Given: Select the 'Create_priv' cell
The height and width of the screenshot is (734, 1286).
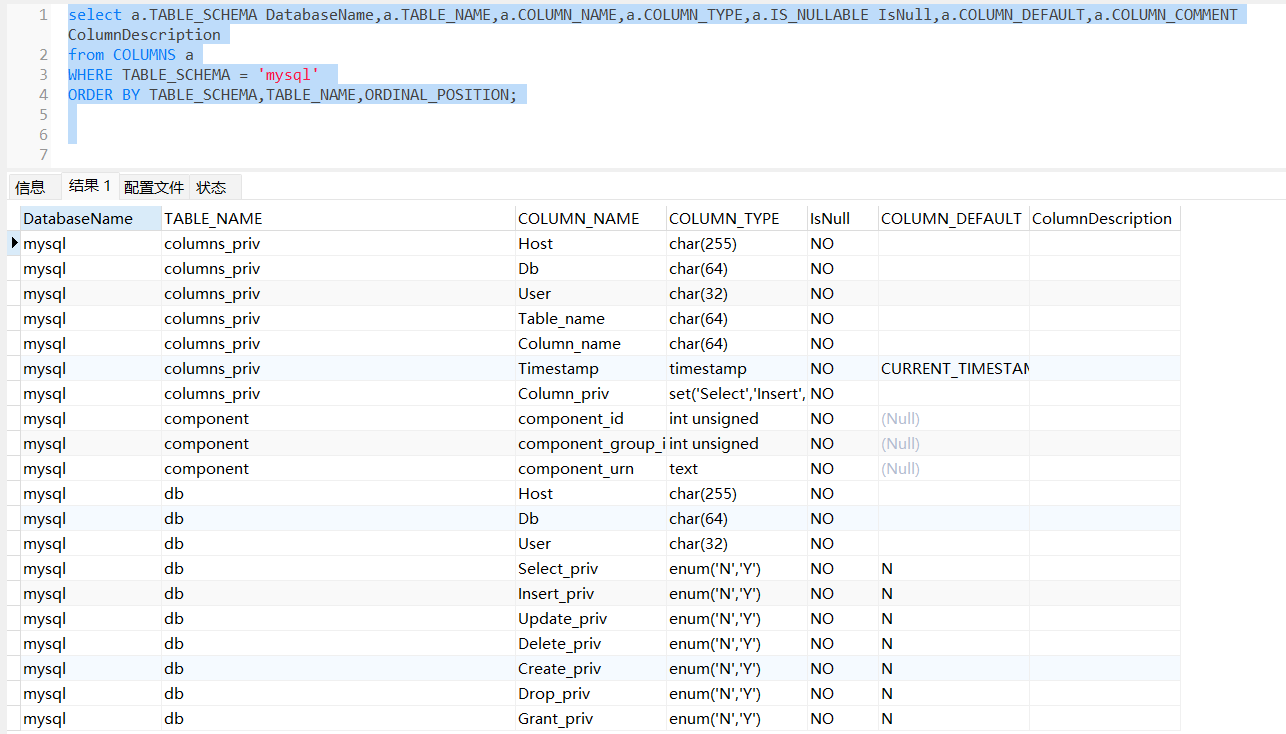Looking at the screenshot, I should pyautogui.click(x=591, y=668).
